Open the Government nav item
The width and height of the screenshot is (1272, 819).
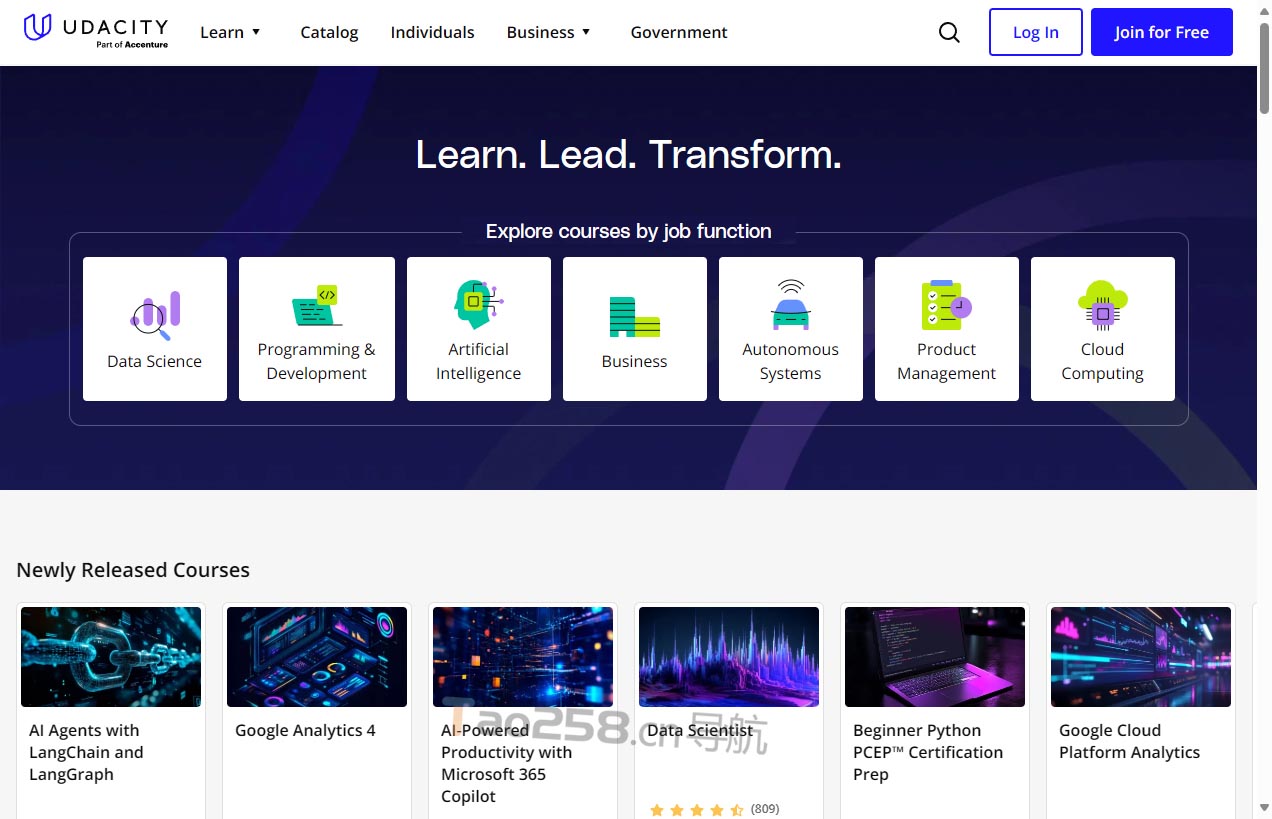(x=679, y=32)
